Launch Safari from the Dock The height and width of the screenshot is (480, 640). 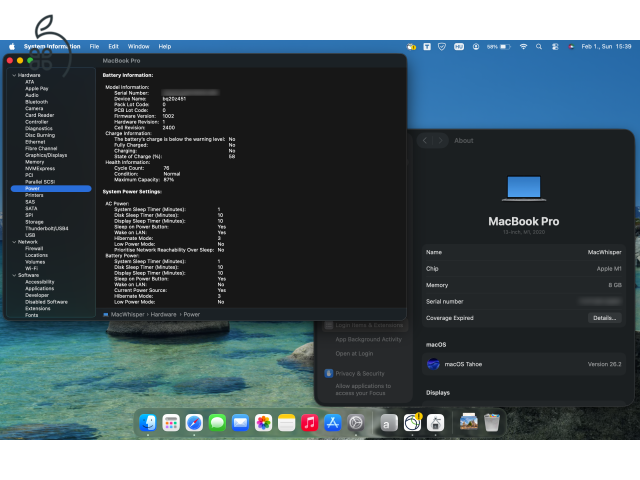click(194, 422)
